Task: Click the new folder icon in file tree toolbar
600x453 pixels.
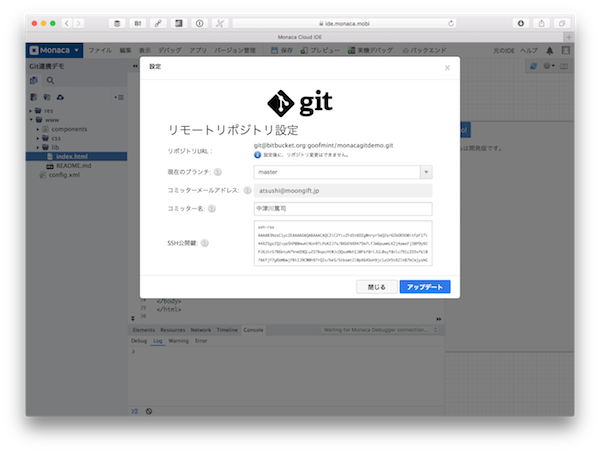Action: click(x=47, y=97)
